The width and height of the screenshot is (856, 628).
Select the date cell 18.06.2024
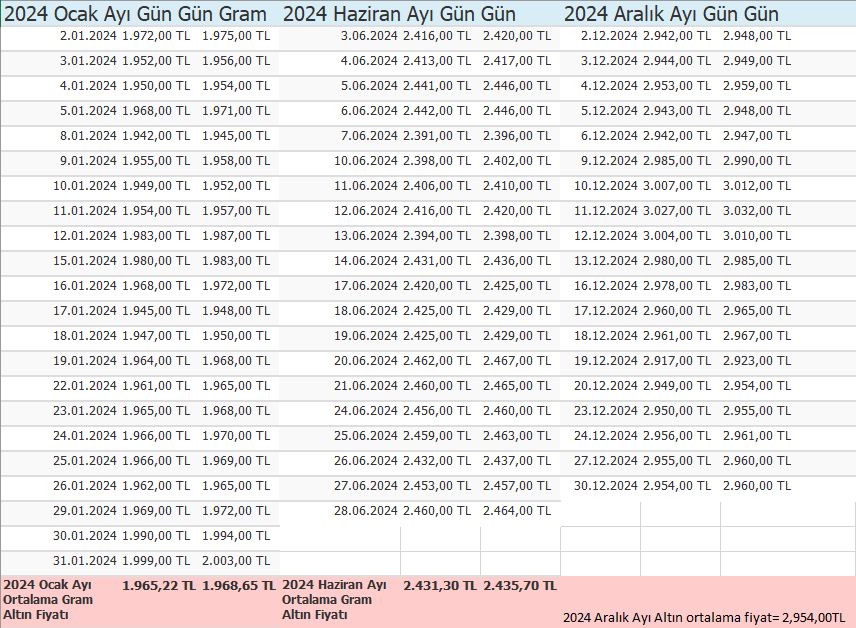(366, 311)
